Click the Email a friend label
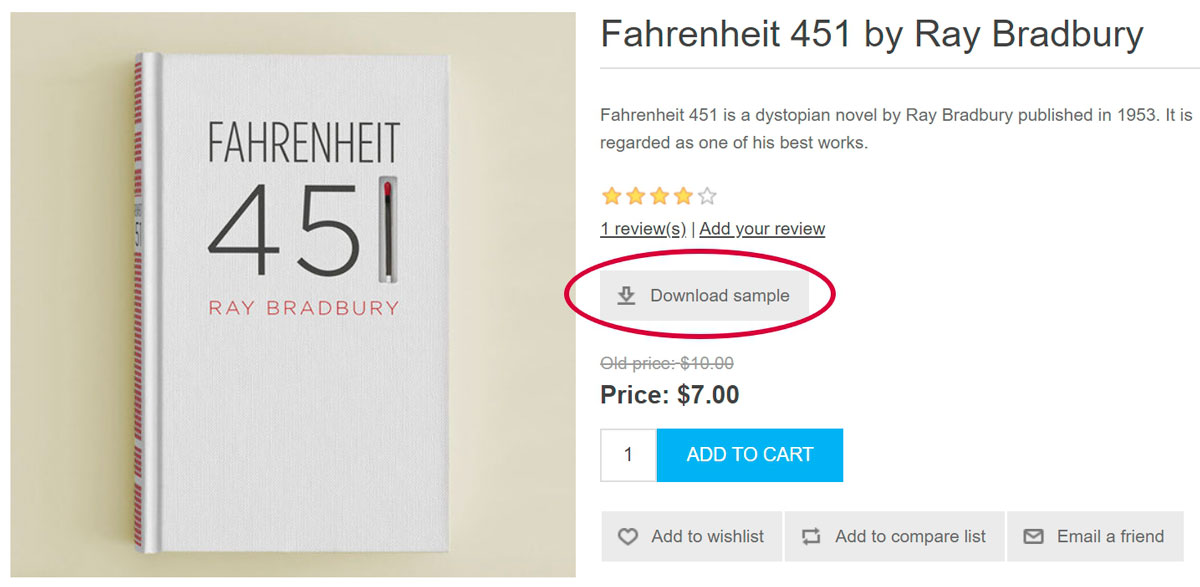 (1110, 537)
